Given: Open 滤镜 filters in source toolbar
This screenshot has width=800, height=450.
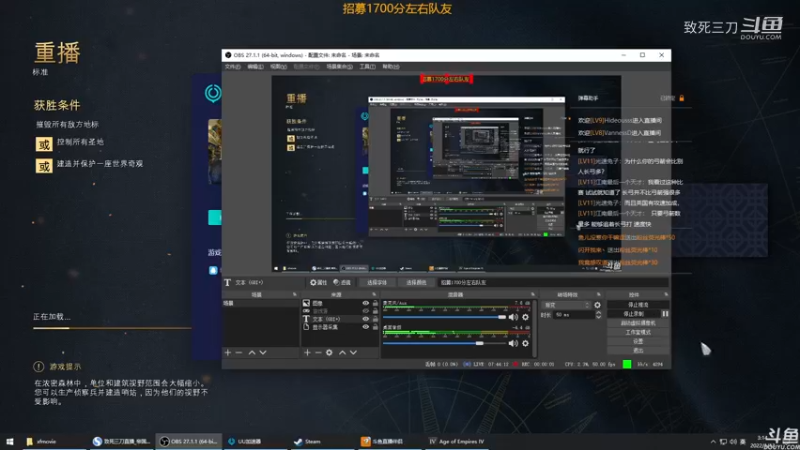Looking at the screenshot, I should 342,282.
